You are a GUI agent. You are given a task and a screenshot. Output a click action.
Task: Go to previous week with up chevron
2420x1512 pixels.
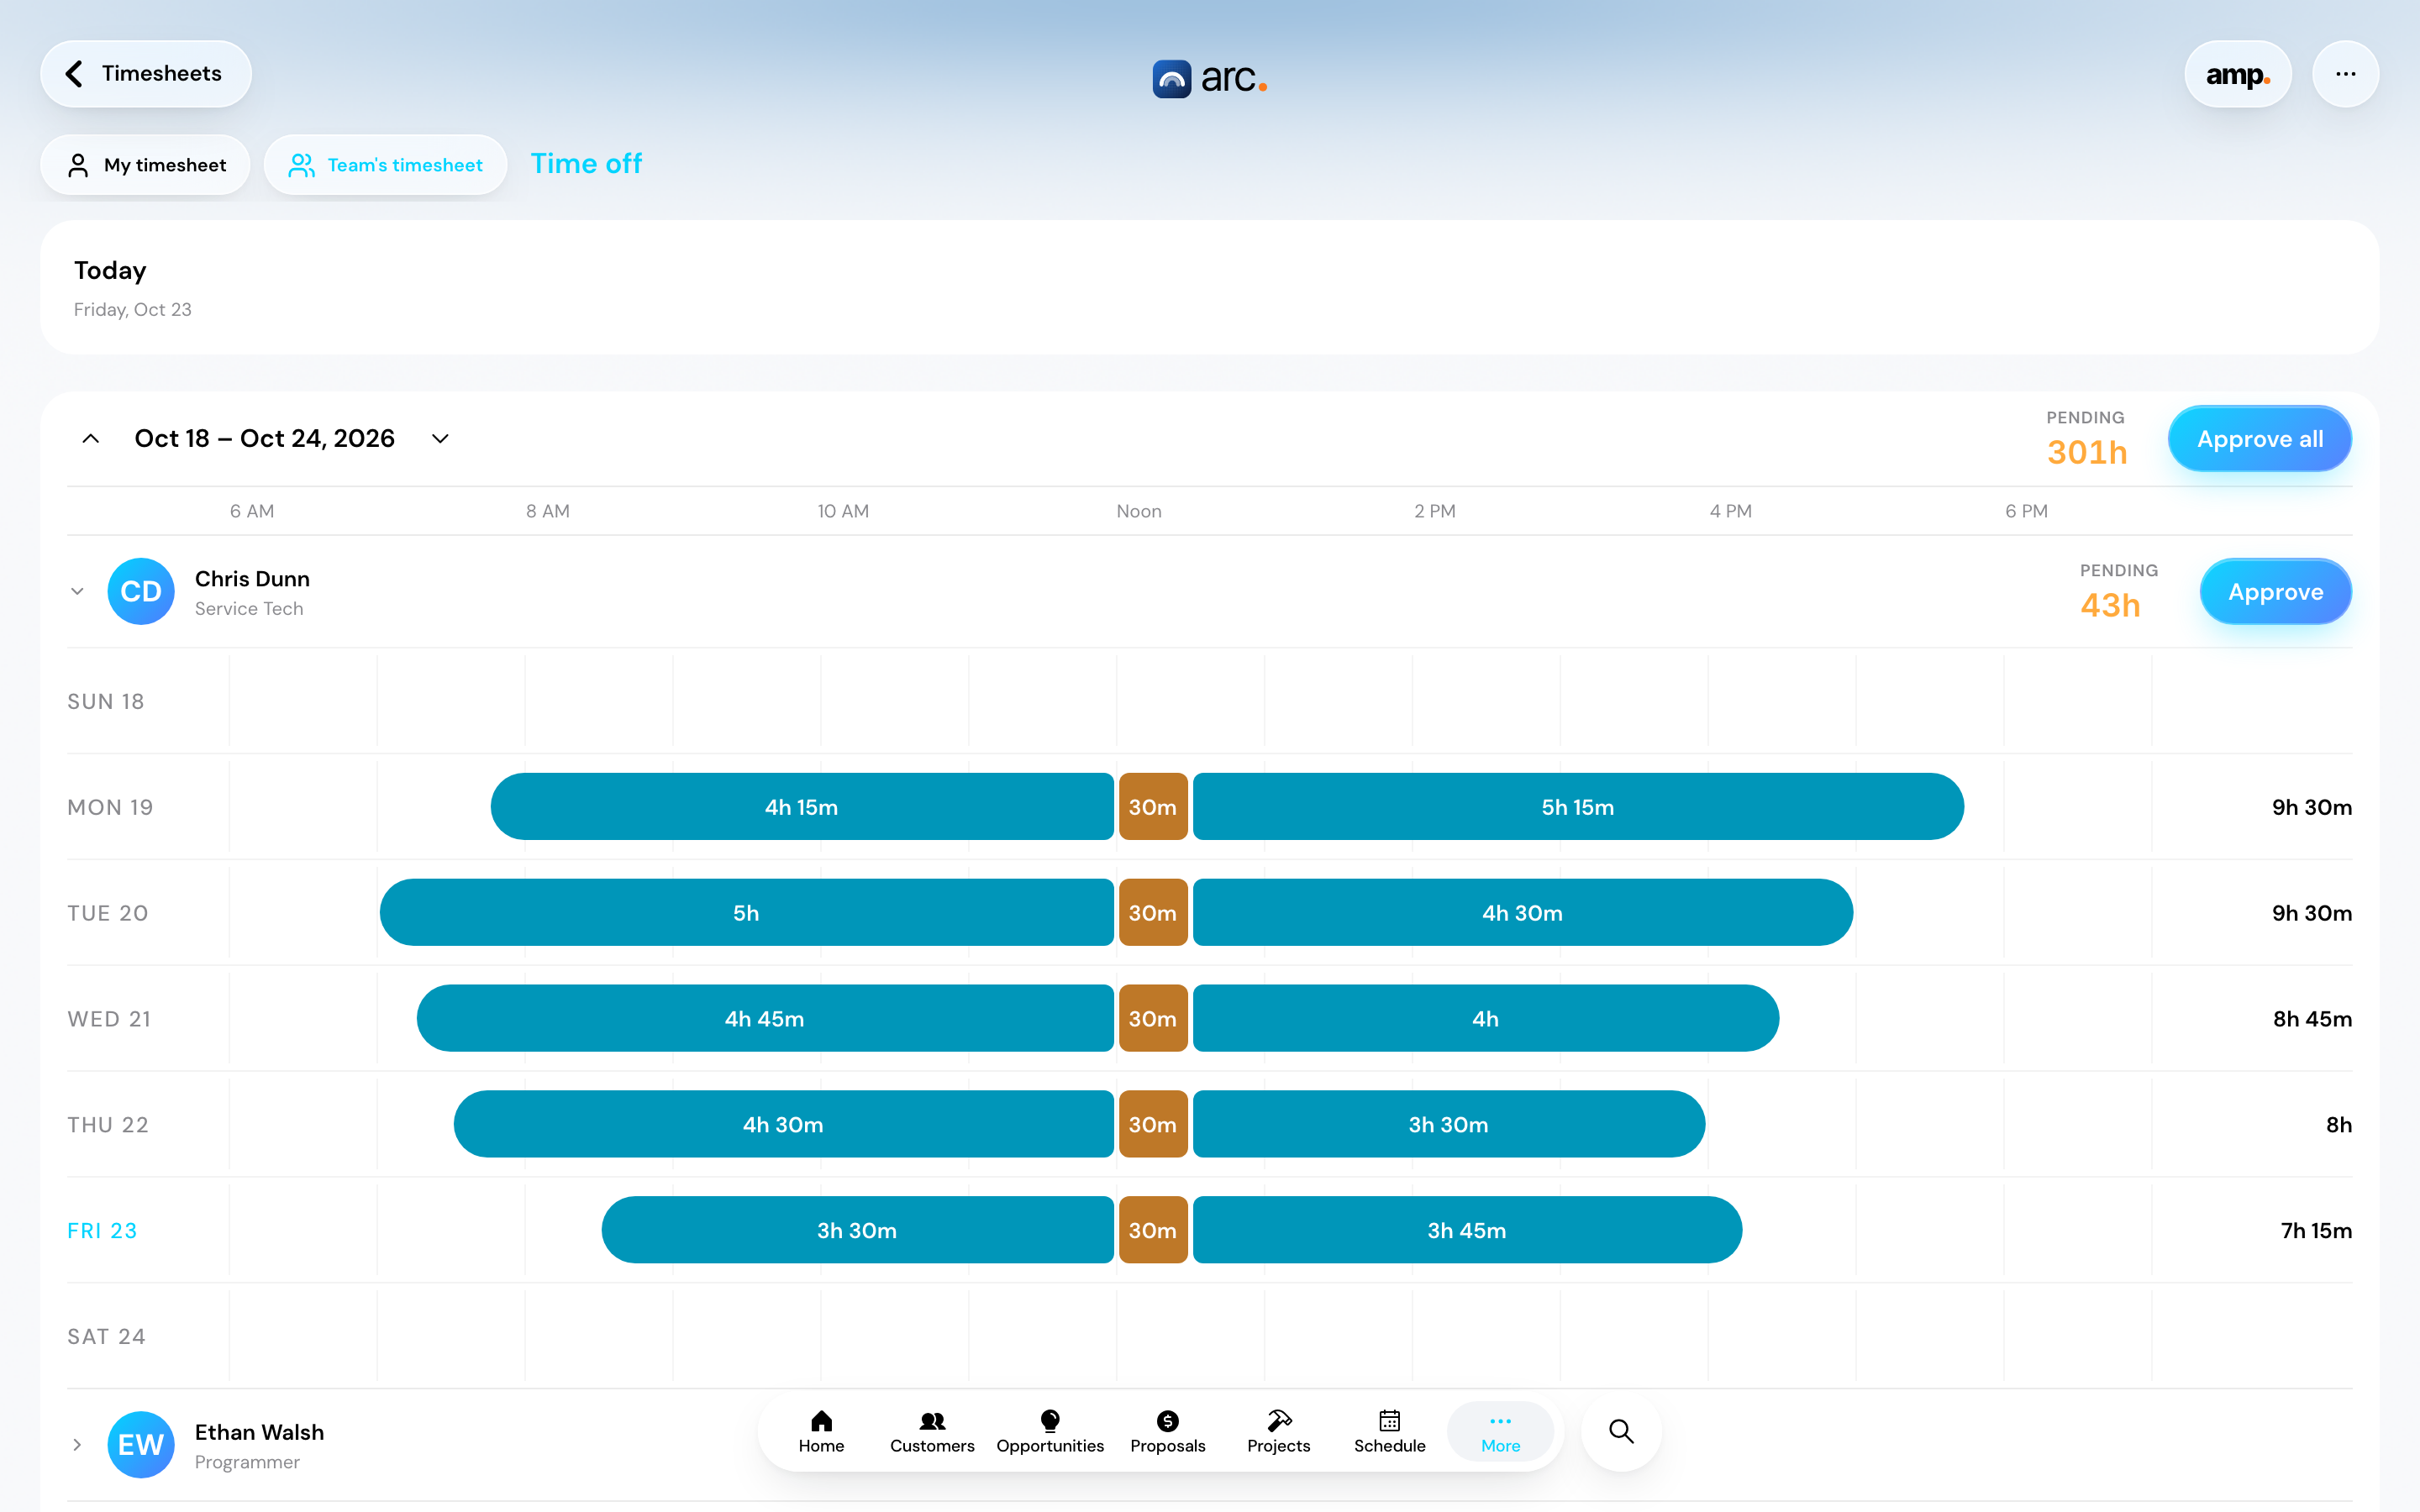click(x=90, y=439)
